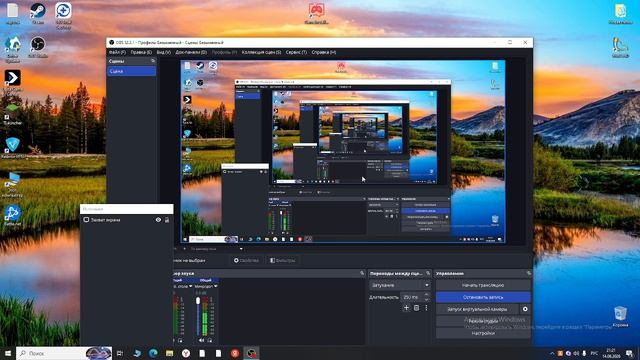Open Windows Start menu
Screen dimensions: 640x360
click(8, 353)
